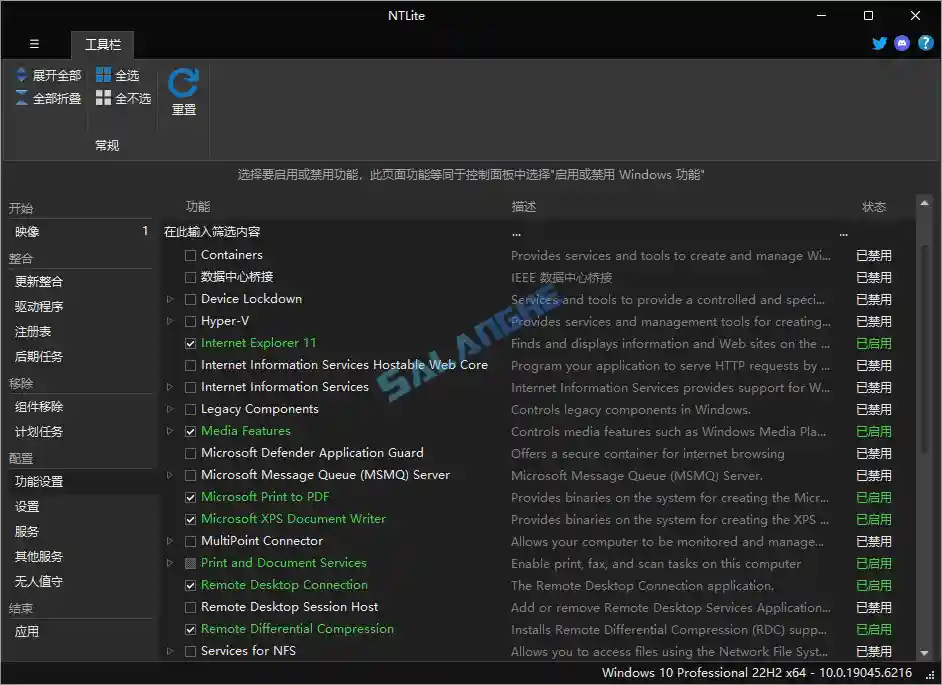Open the 设置 (settings) sidebar page
The height and width of the screenshot is (685, 942).
click(29, 506)
